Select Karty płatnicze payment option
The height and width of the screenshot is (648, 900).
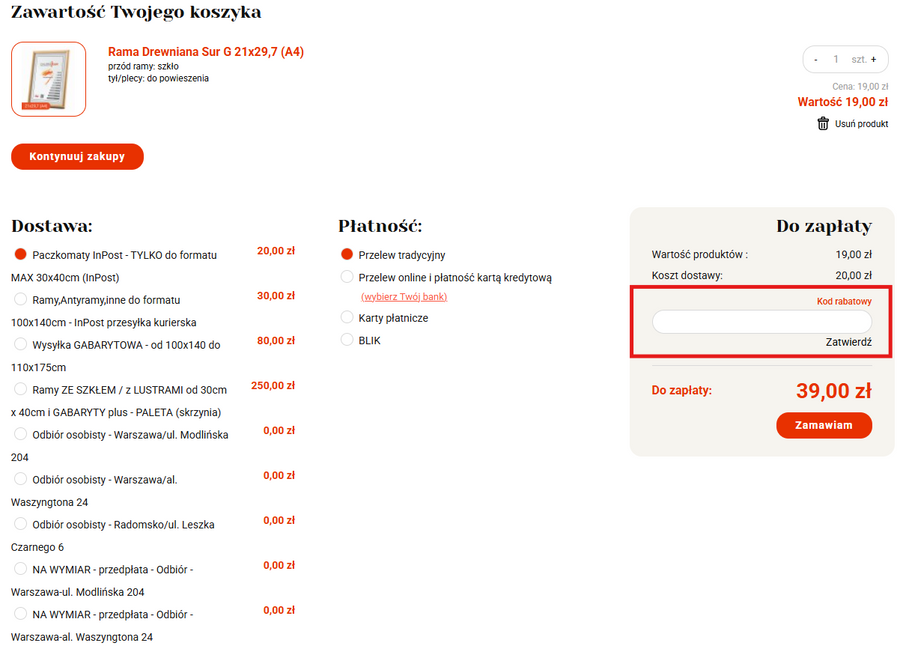pos(347,318)
